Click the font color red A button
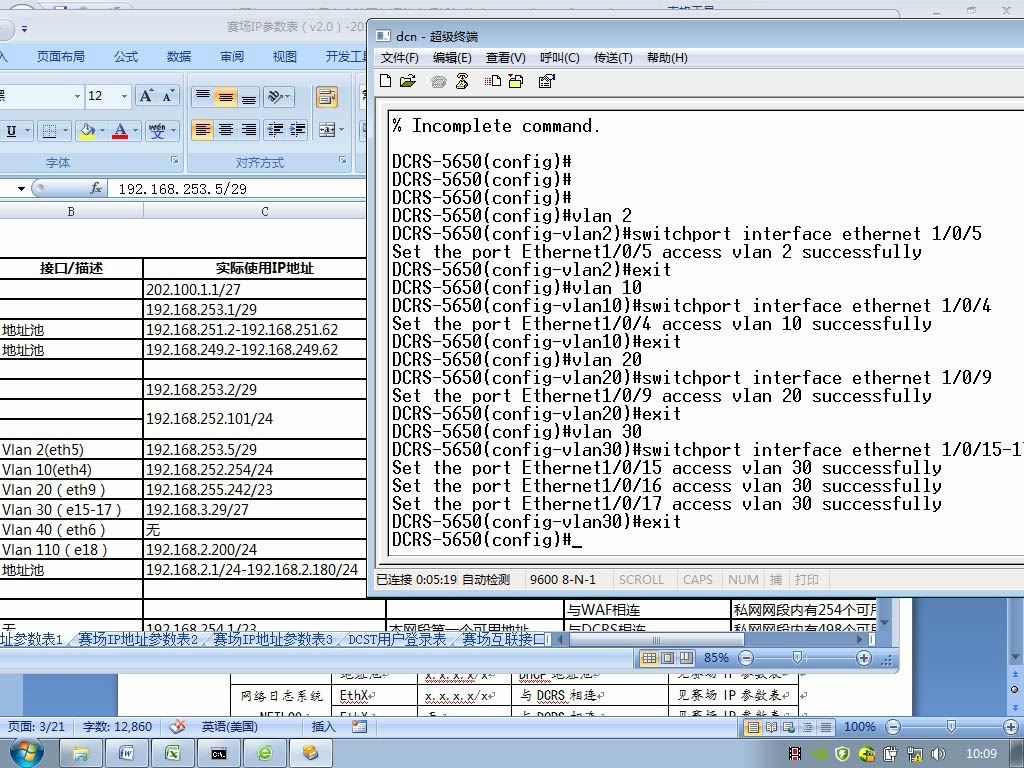Viewport: 1024px width, 768px height. (x=120, y=131)
